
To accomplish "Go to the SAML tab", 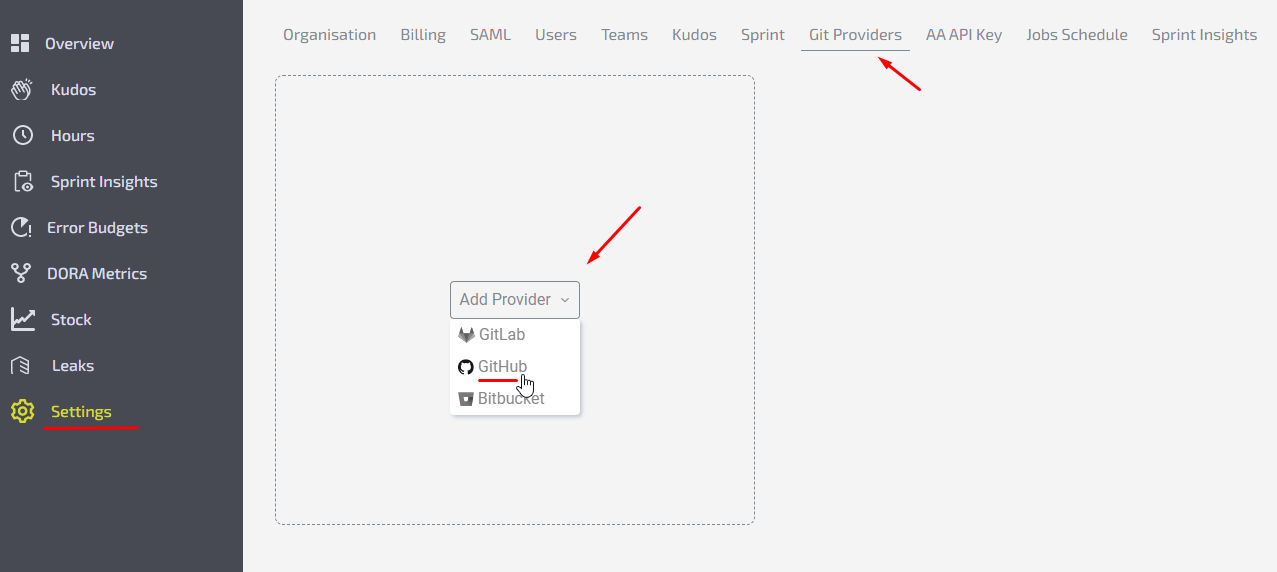I will pos(490,35).
